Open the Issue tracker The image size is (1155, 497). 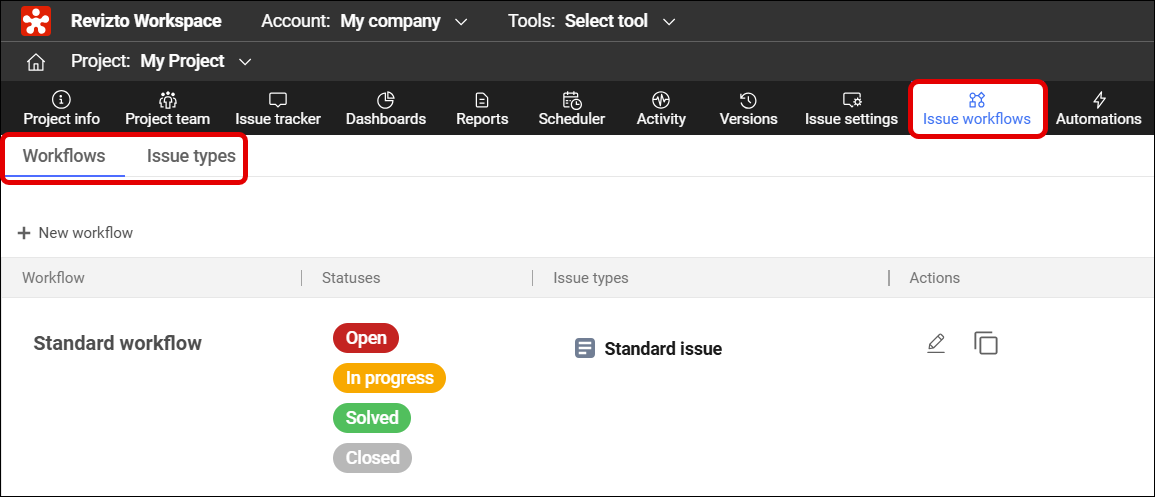(278, 109)
